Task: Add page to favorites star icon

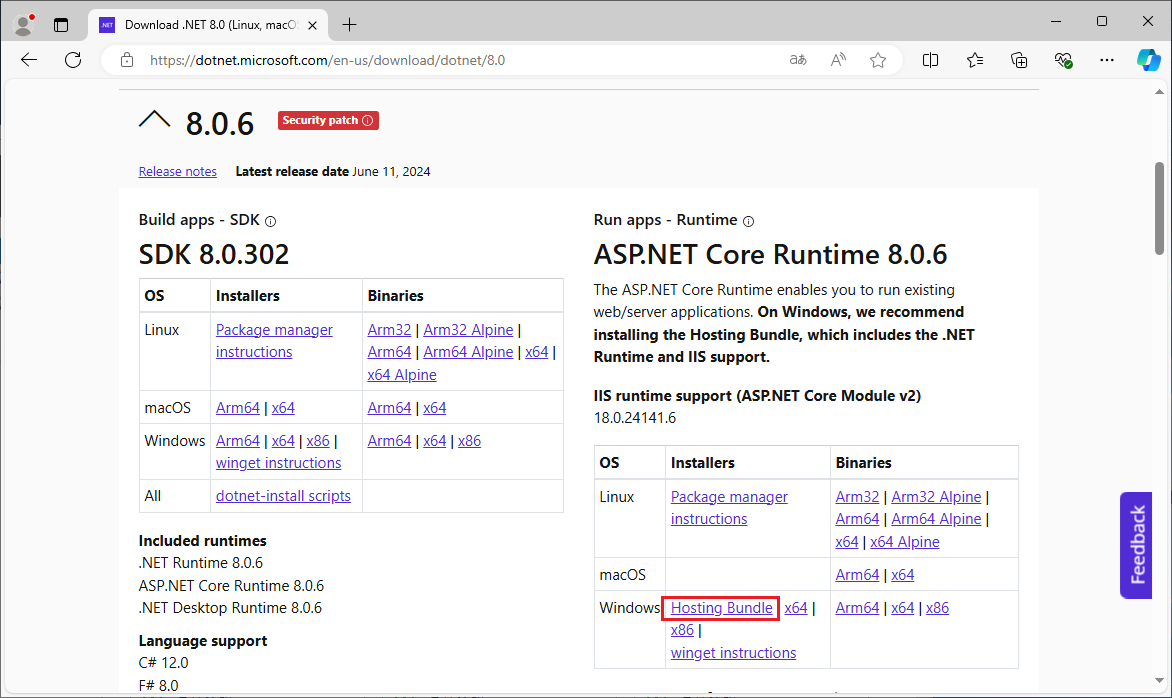Action: (878, 60)
